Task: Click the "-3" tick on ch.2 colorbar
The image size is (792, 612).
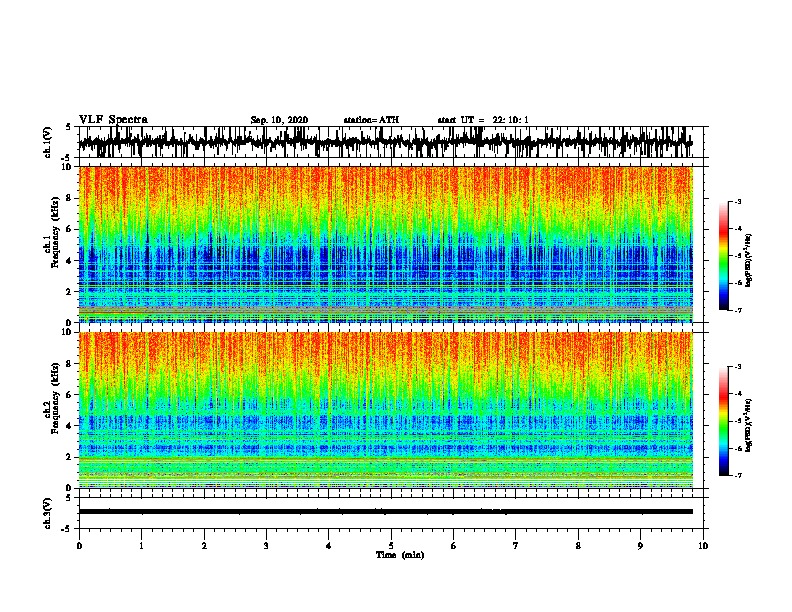Action: point(738,367)
